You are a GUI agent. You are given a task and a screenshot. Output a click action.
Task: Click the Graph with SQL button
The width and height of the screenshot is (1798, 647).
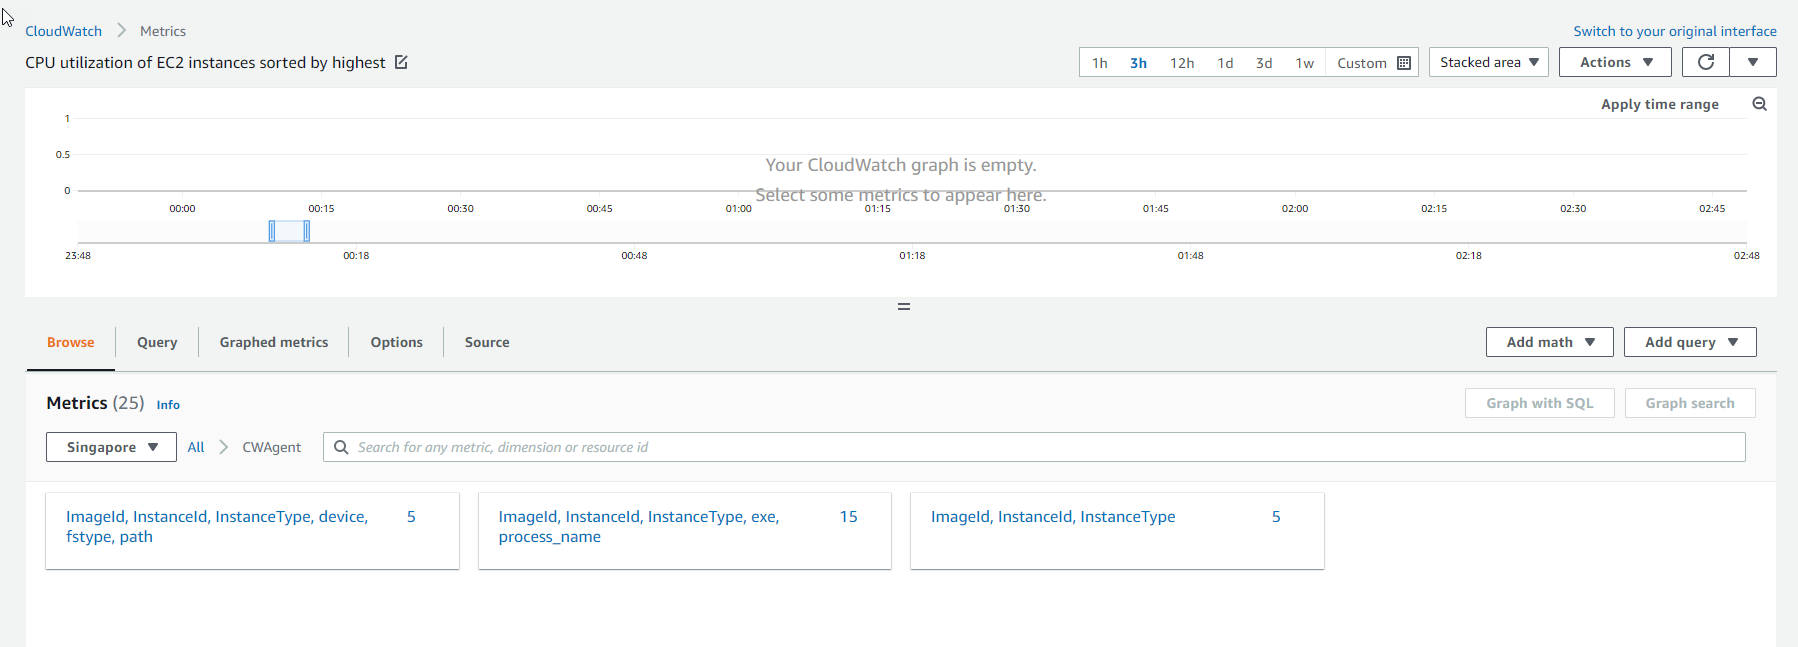click(1540, 403)
